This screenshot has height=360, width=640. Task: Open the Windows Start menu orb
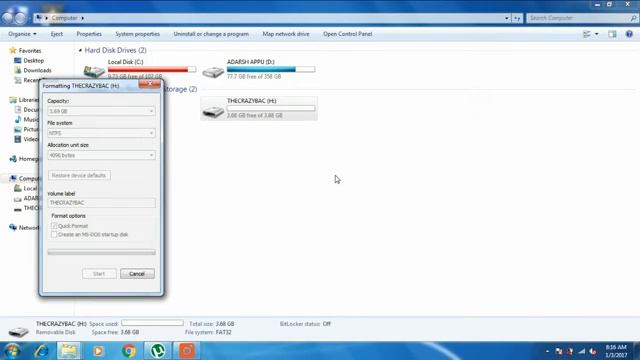12,351
